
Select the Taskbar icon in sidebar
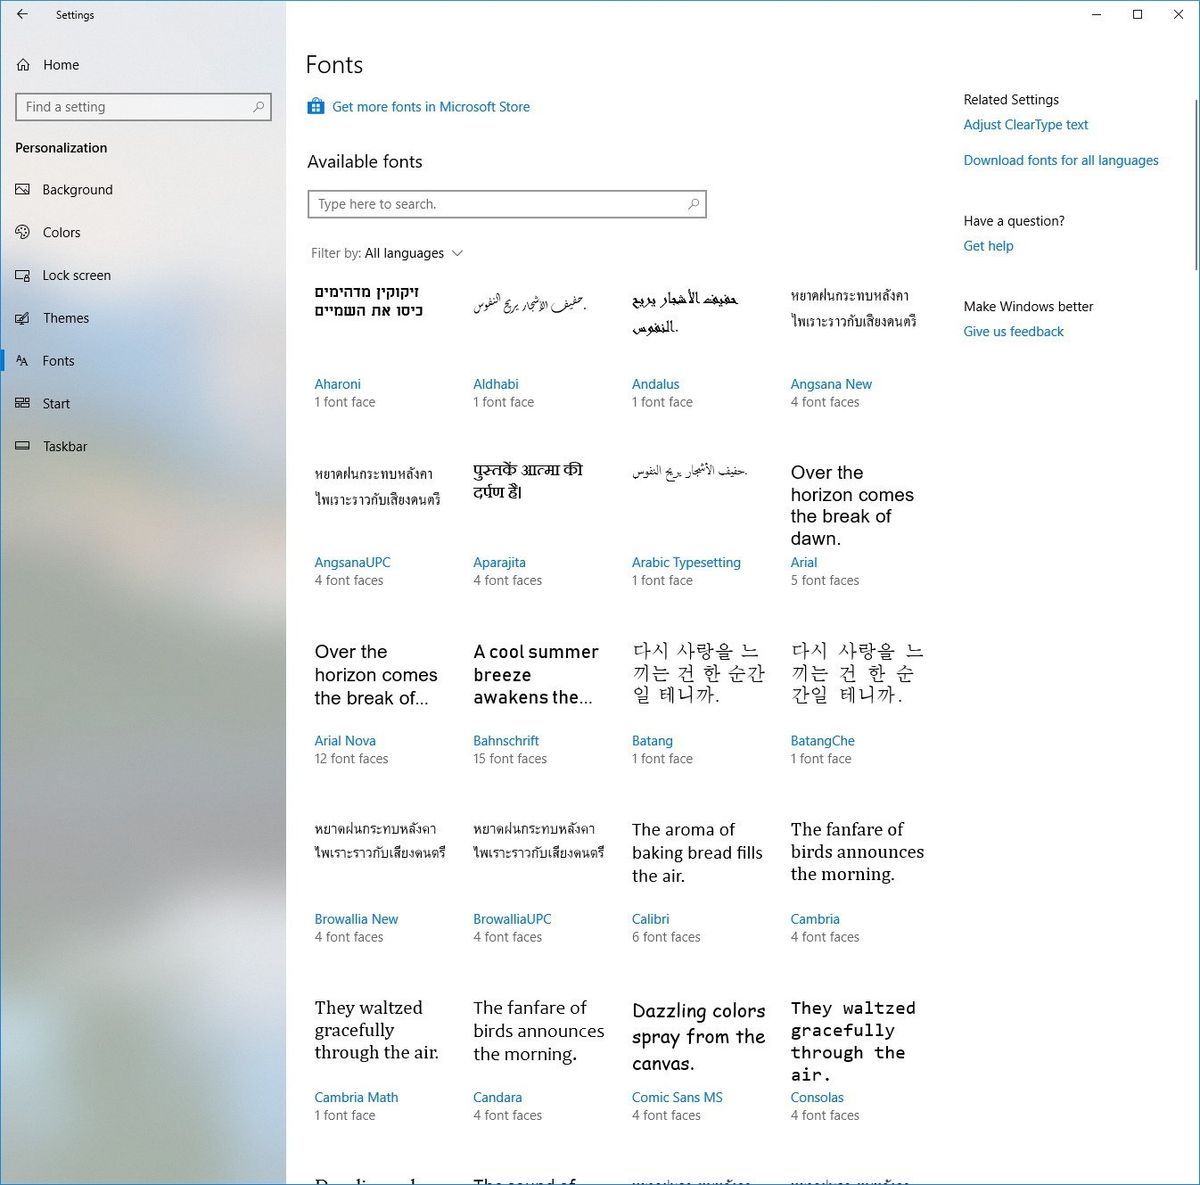pyautogui.click(x=23, y=446)
